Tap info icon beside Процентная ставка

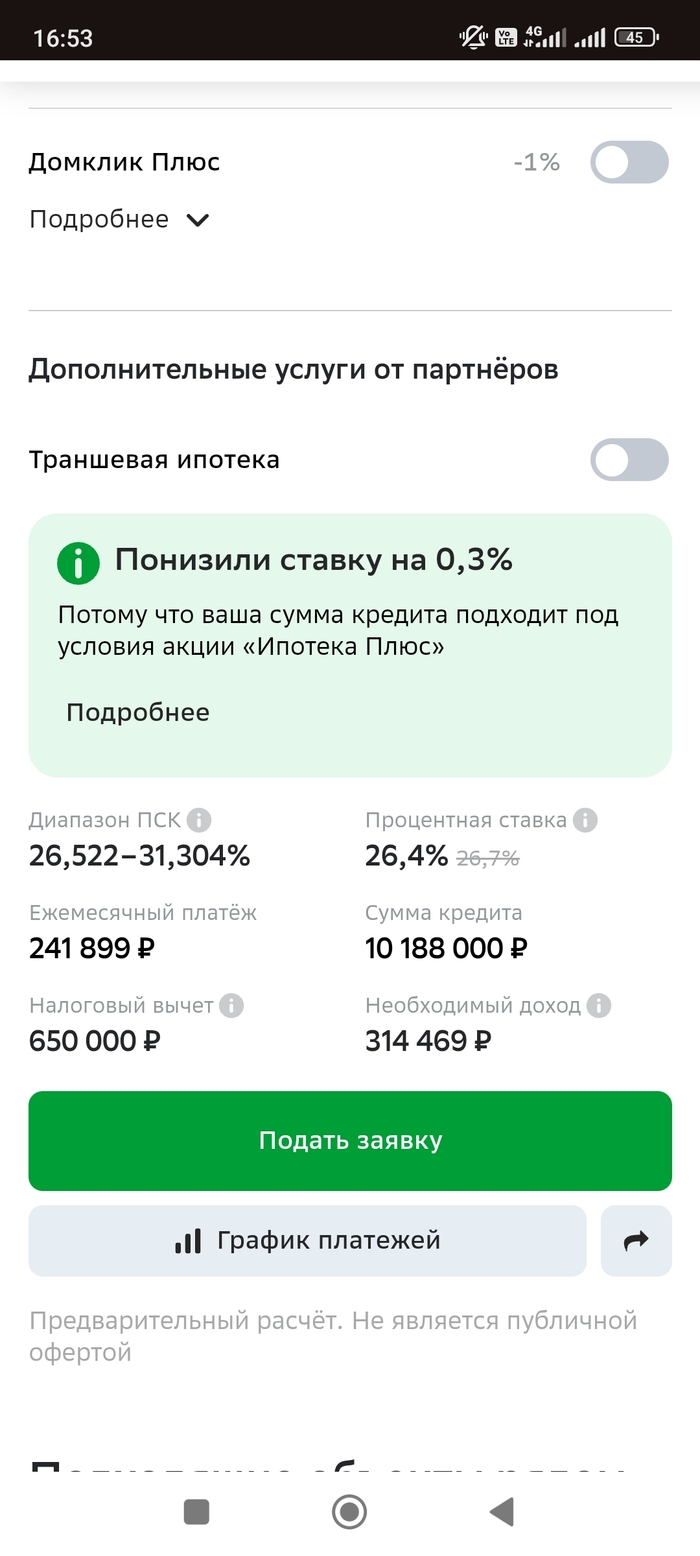(585, 821)
